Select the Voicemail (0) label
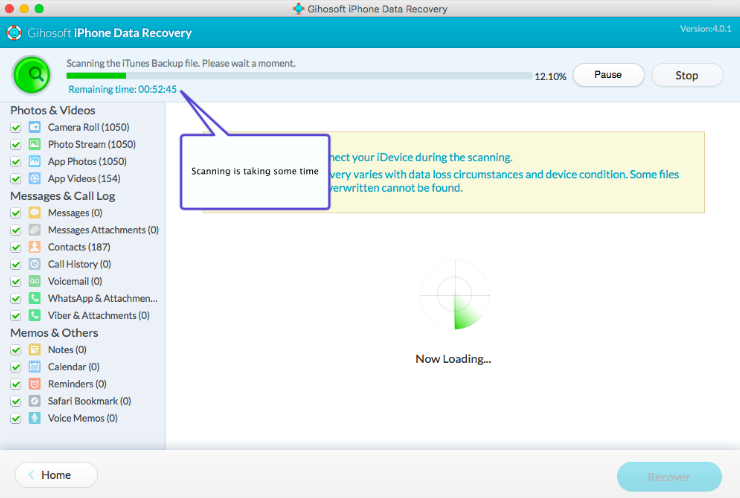Image resolution: width=740 pixels, height=498 pixels. pos(75,281)
